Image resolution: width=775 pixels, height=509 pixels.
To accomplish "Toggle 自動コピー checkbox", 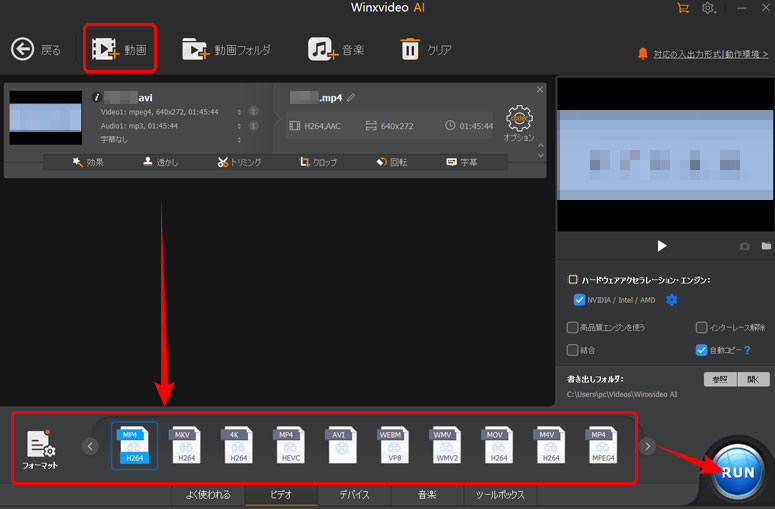I will tap(701, 350).
